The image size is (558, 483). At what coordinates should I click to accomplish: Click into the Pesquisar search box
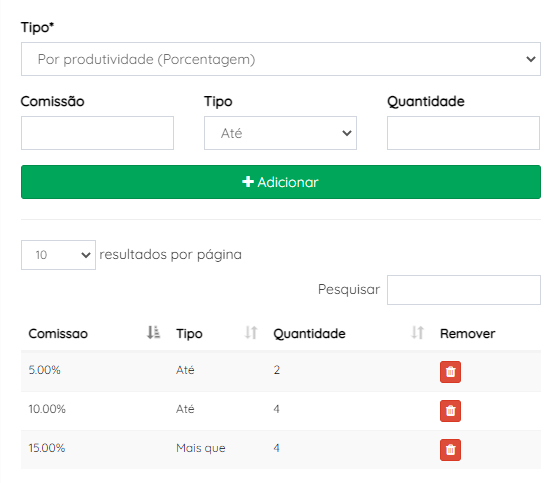[464, 290]
